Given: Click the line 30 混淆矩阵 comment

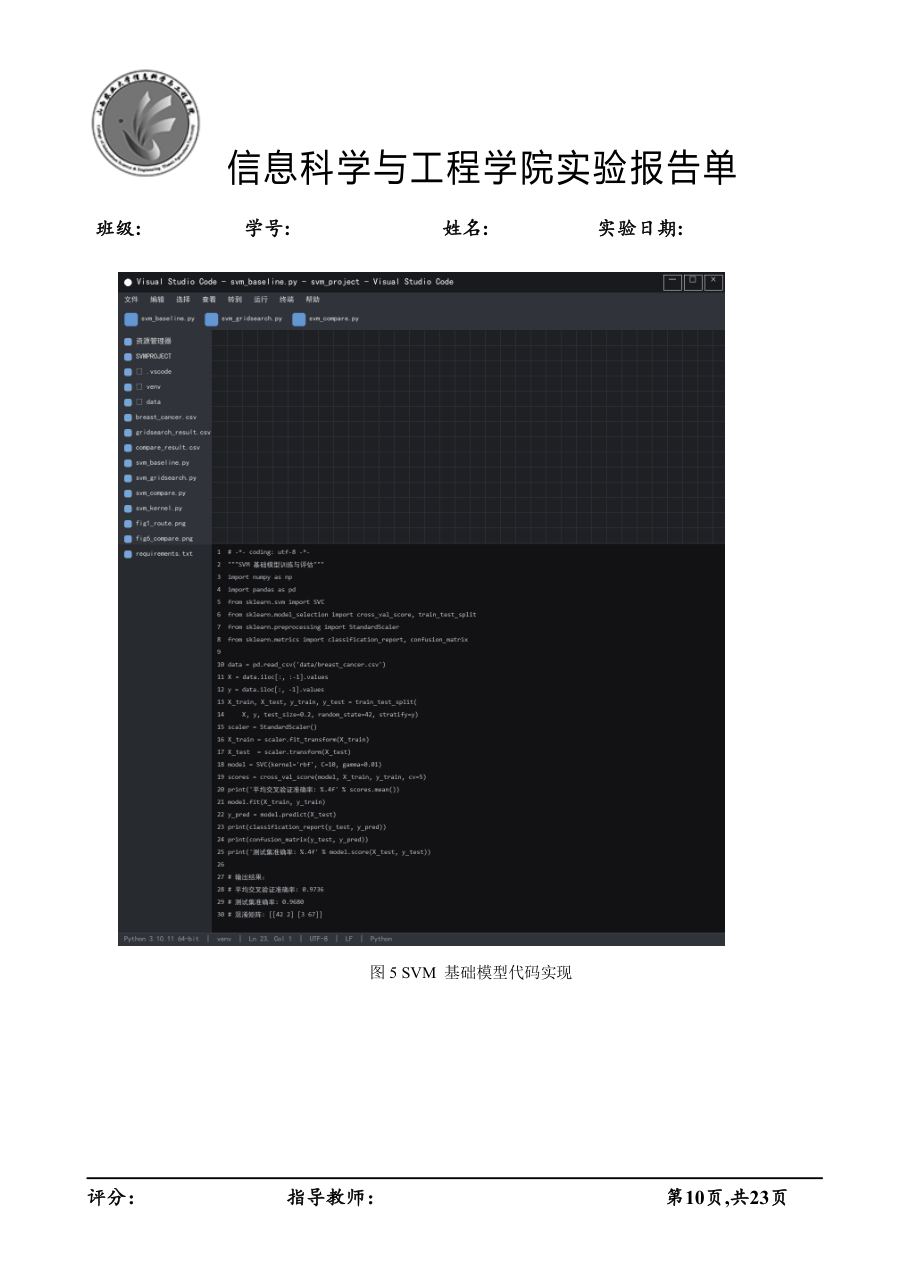Looking at the screenshot, I should pyautogui.click(x=275, y=914).
